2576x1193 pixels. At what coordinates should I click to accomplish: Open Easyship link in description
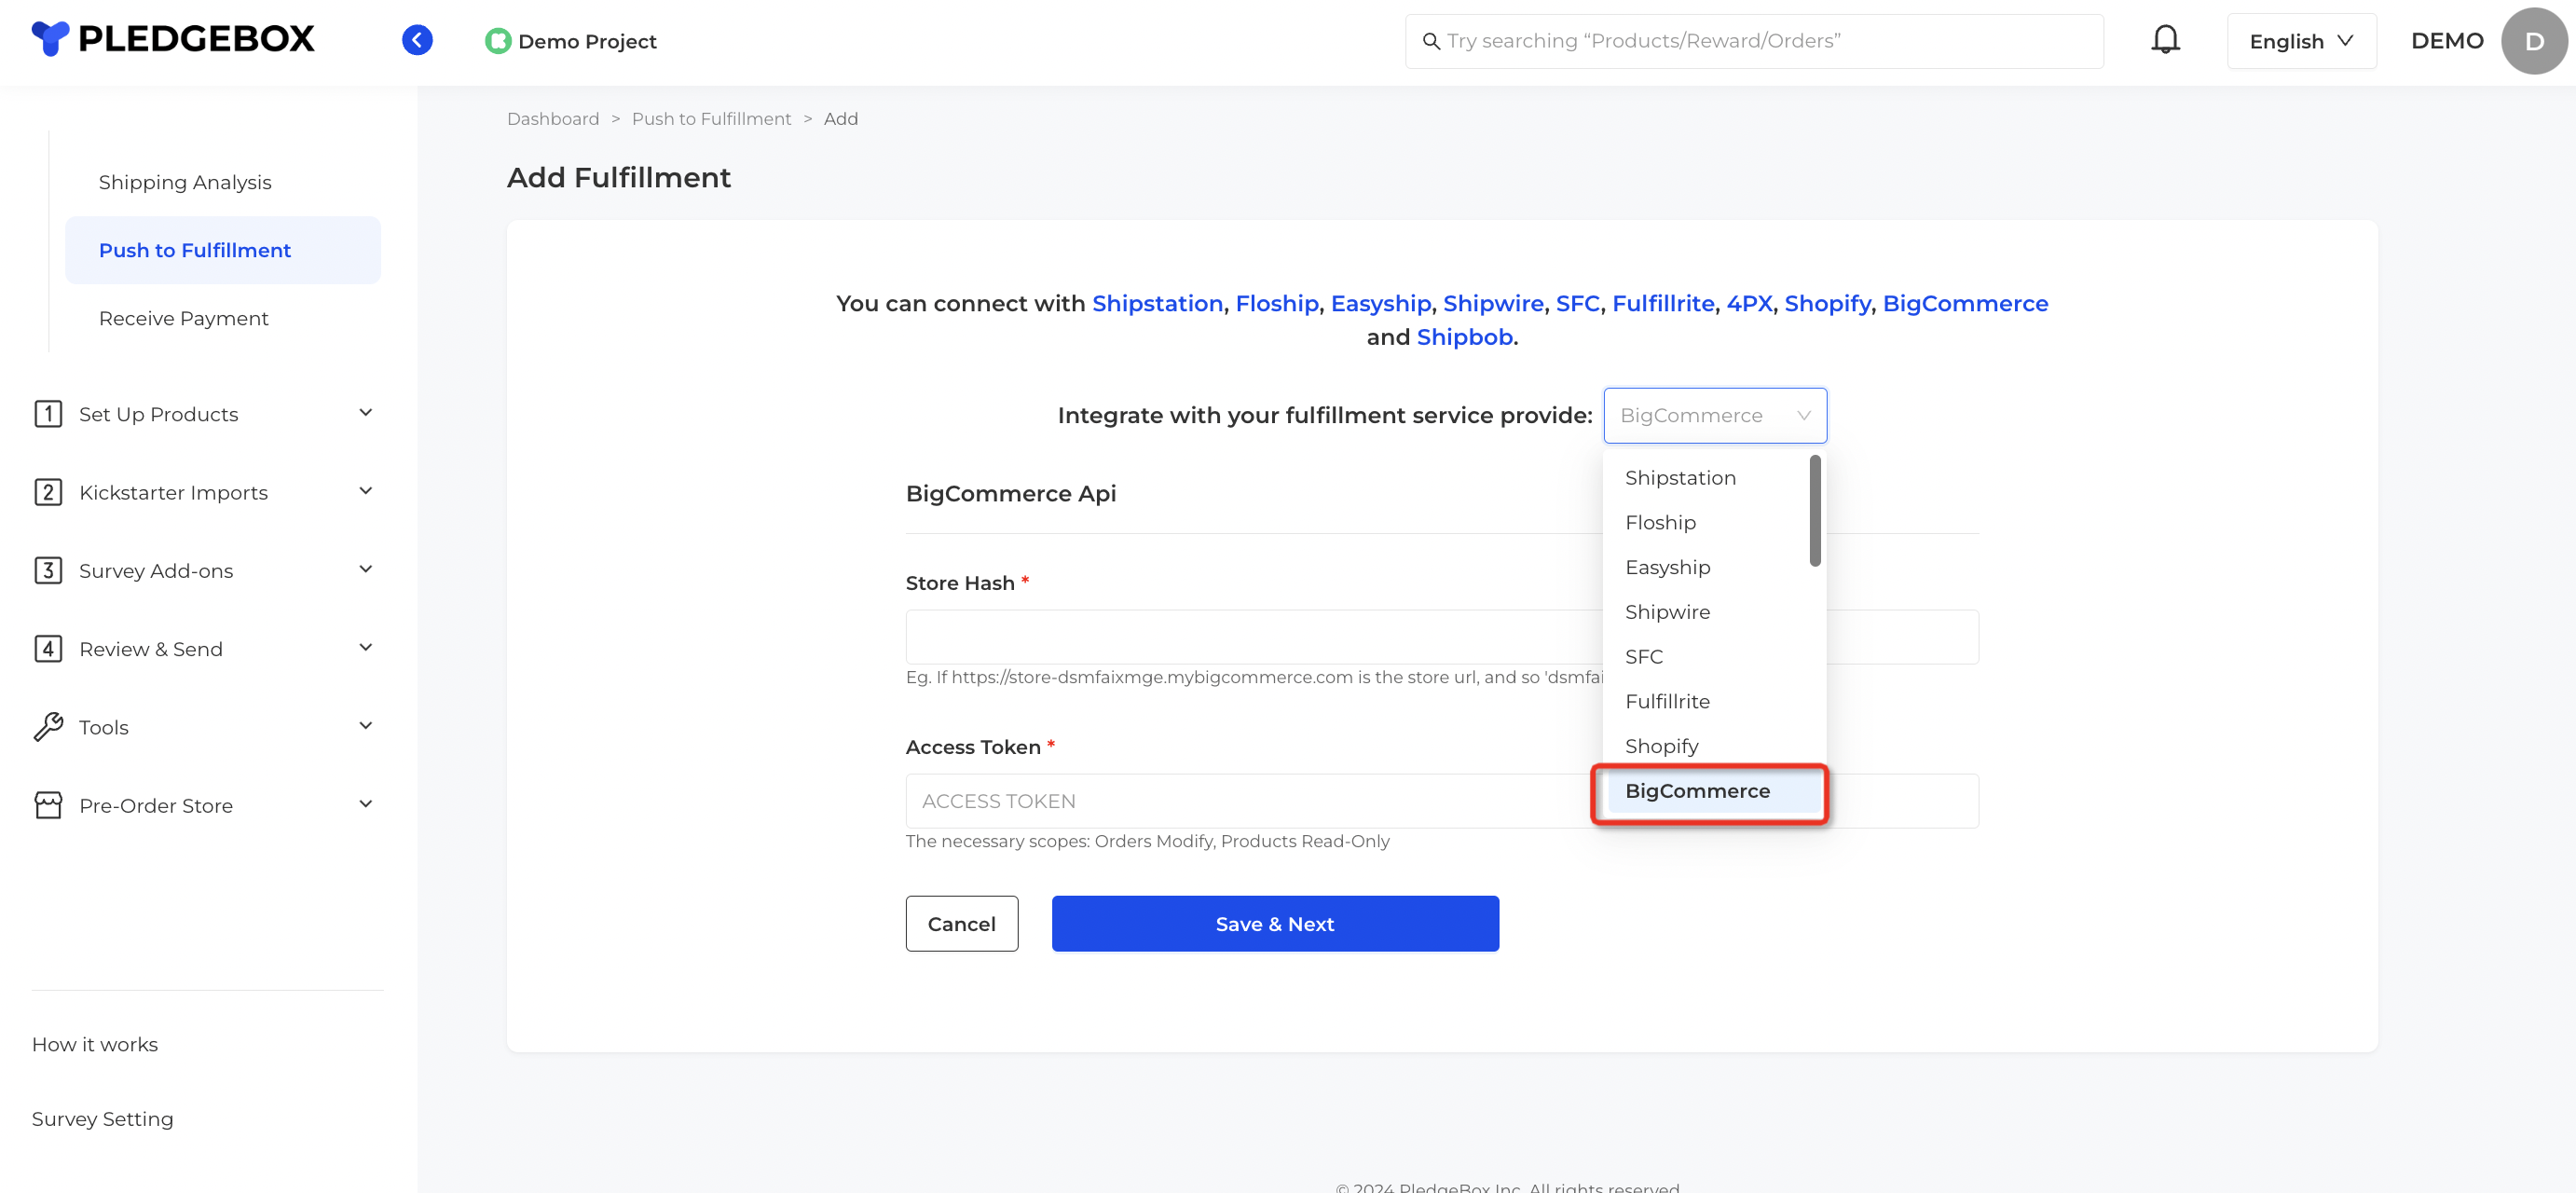coord(1380,303)
